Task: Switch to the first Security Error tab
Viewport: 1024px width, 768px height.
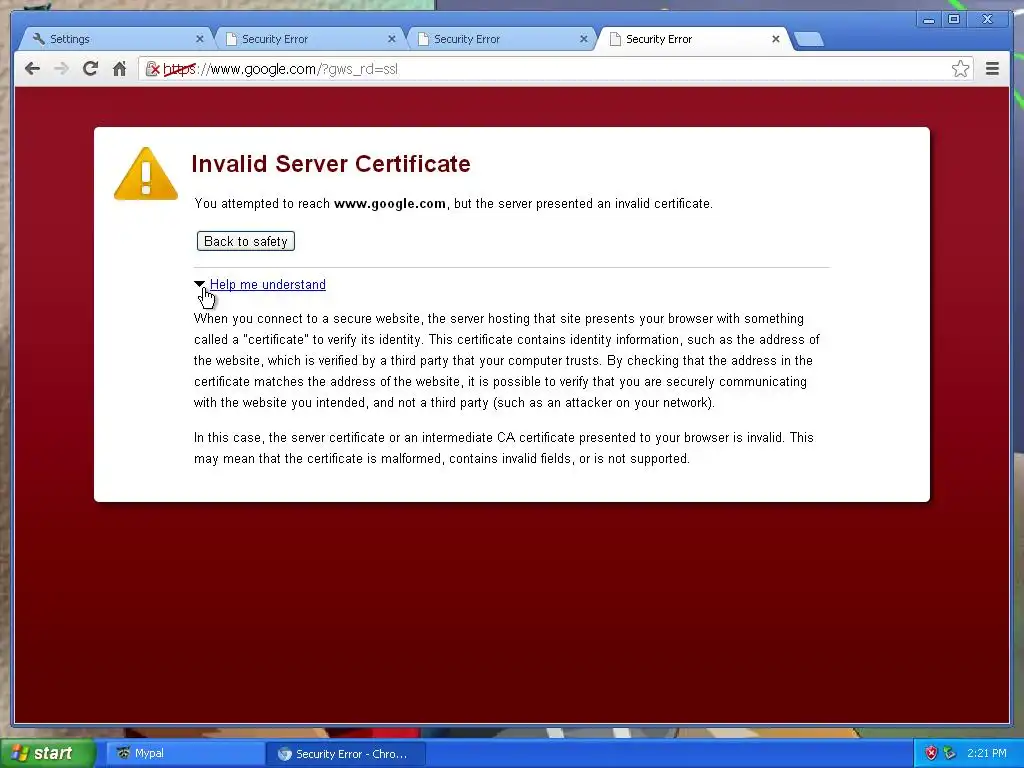Action: [x=307, y=39]
